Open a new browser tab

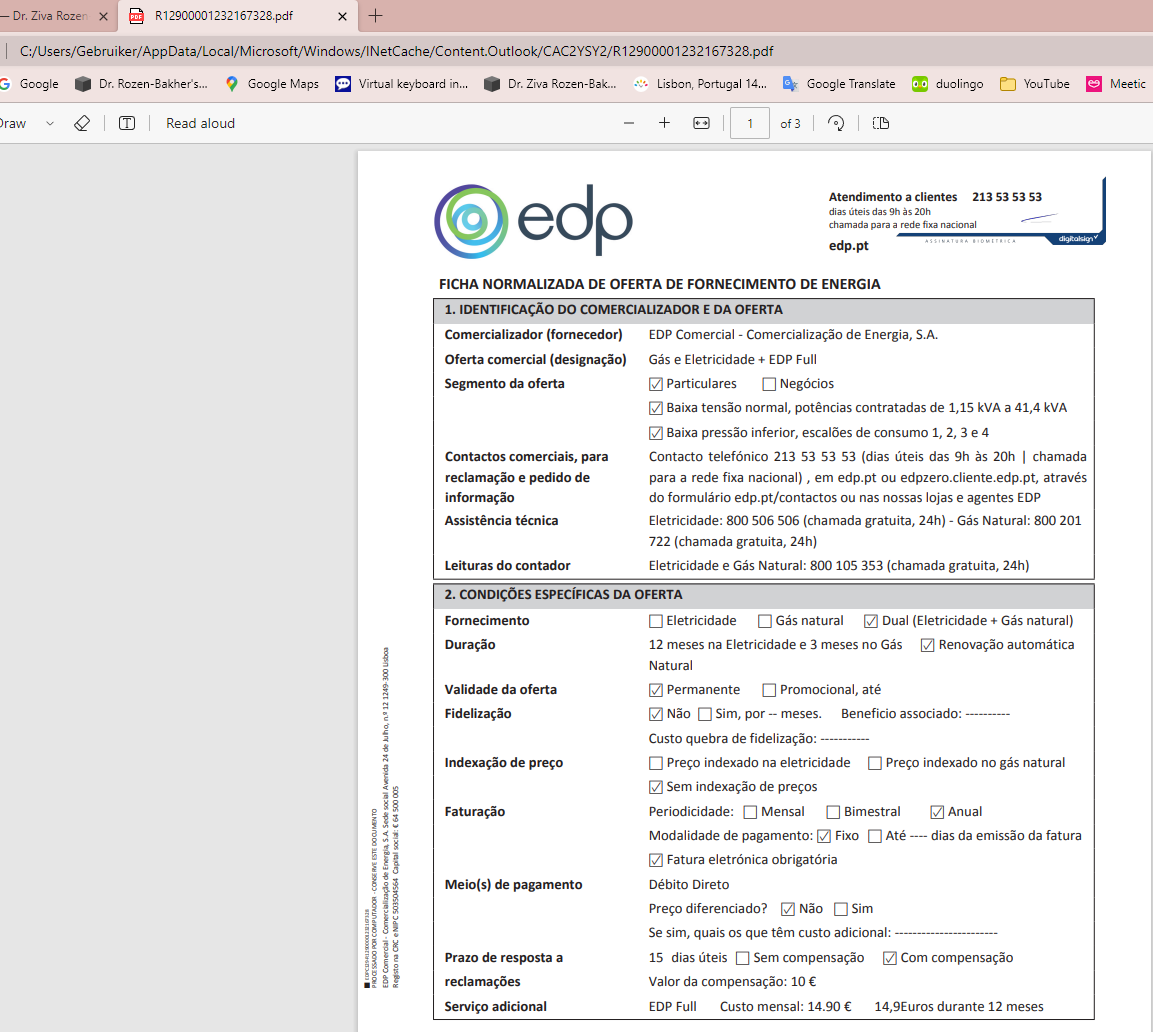pyautogui.click(x=376, y=16)
